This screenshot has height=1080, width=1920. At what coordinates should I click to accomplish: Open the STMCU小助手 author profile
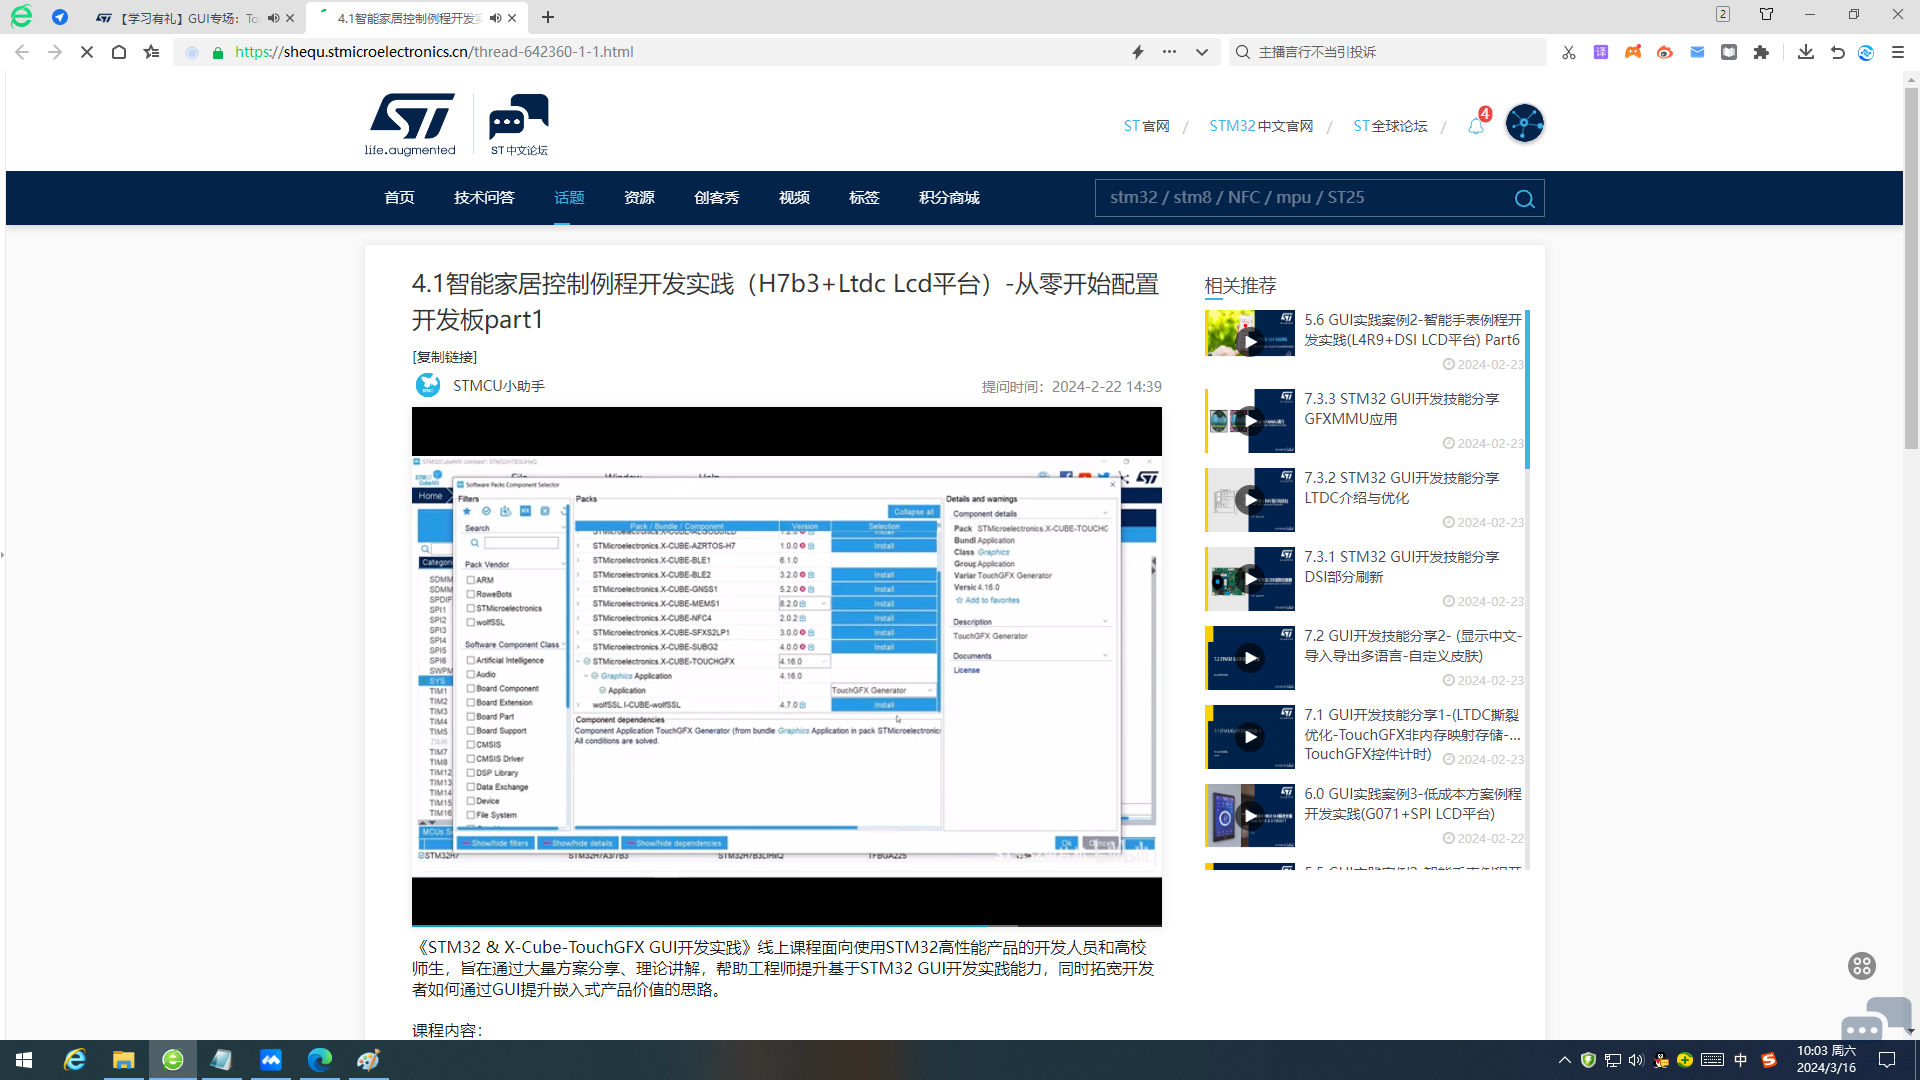click(x=499, y=386)
